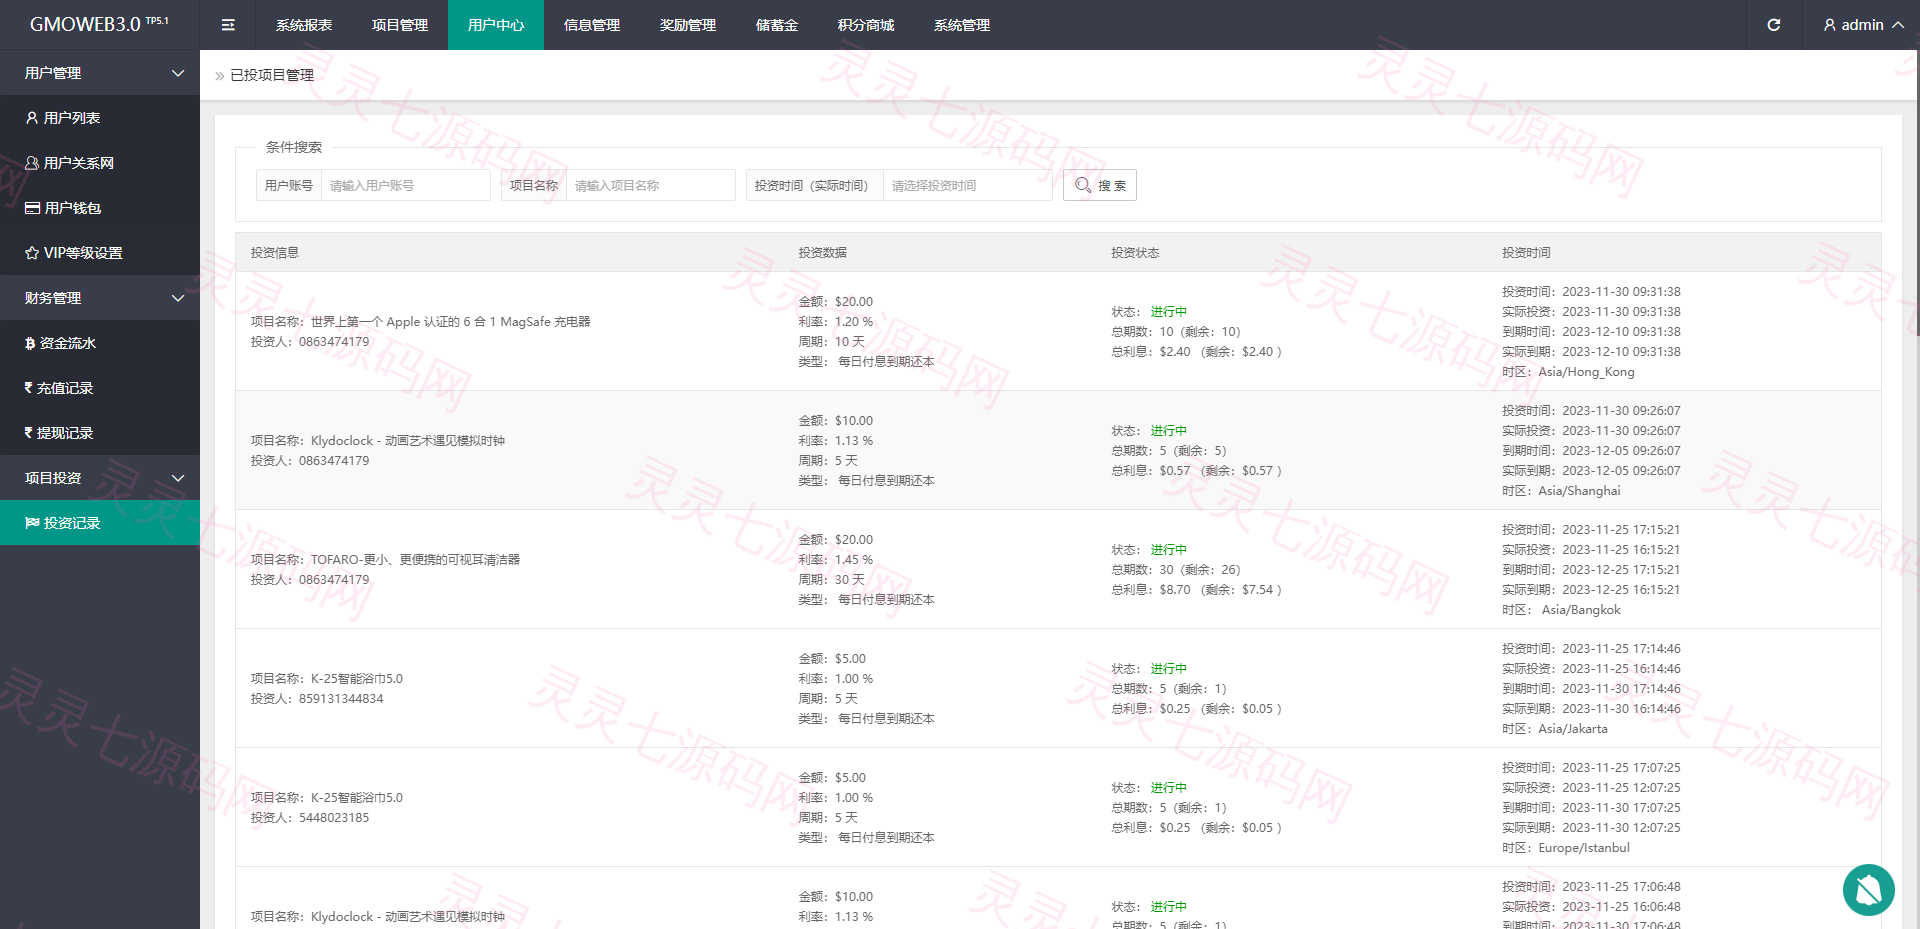Click the Asia/Shanghai timezone text
Screen dimensions: 1920x929
click(1579, 490)
